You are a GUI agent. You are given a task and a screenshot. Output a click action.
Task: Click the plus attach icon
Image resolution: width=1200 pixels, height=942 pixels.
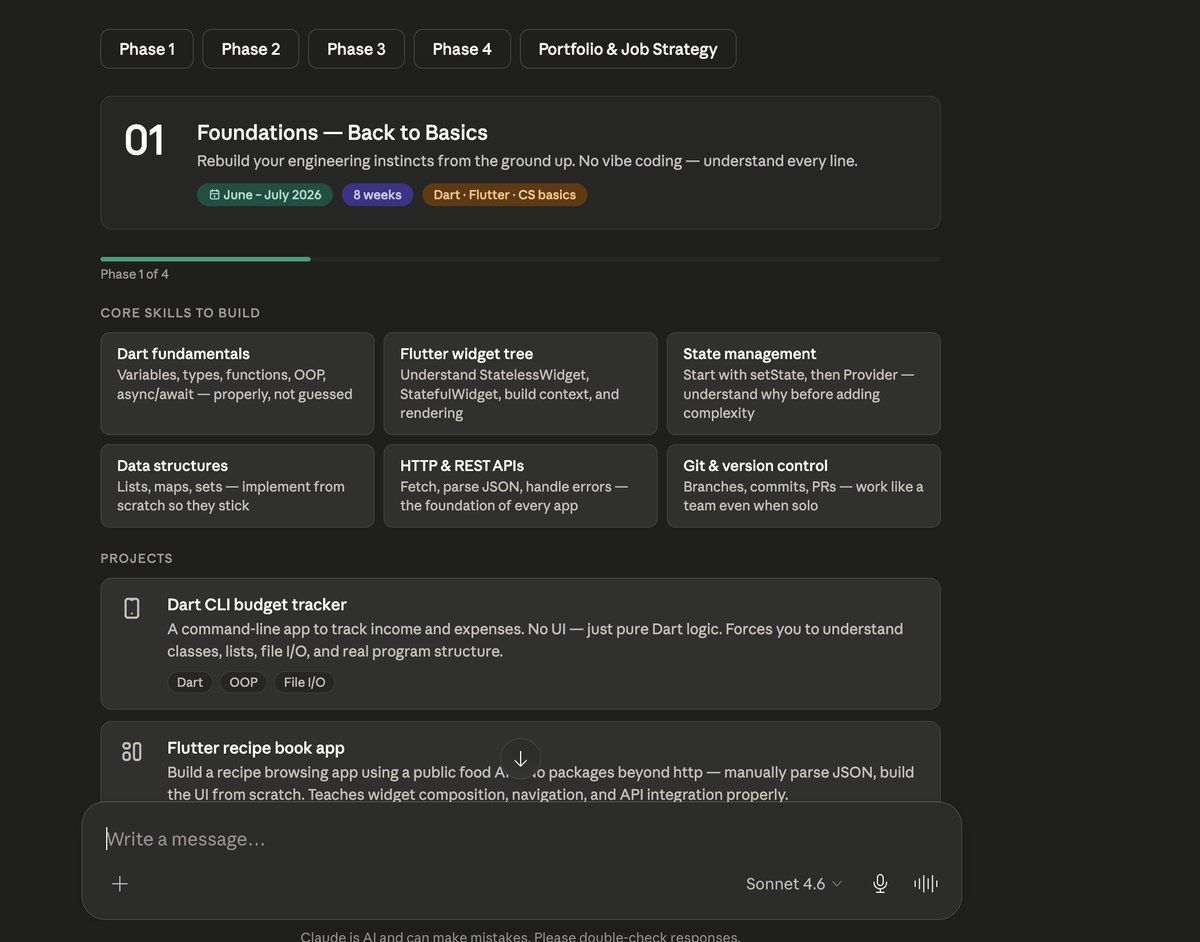tap(120, 884)
